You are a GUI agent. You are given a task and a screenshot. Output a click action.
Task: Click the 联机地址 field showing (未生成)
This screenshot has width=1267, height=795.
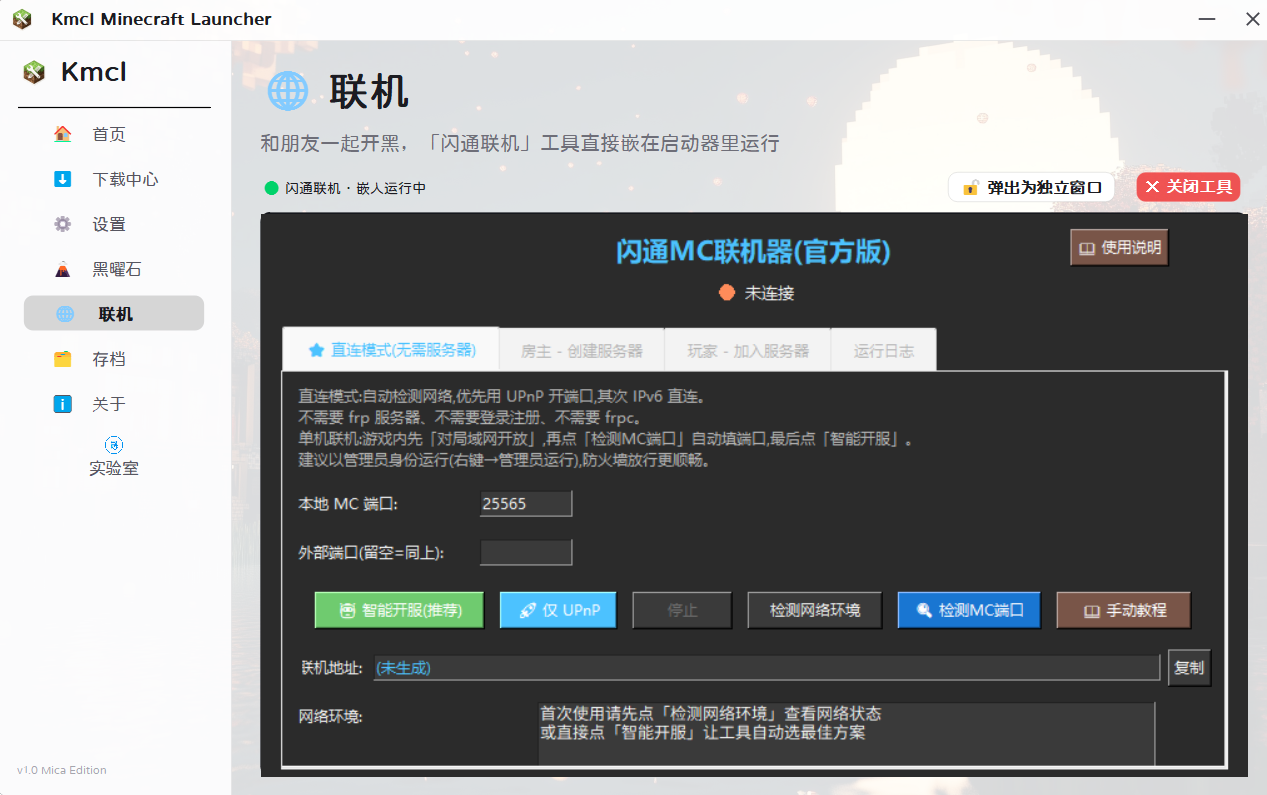(767, 668)
